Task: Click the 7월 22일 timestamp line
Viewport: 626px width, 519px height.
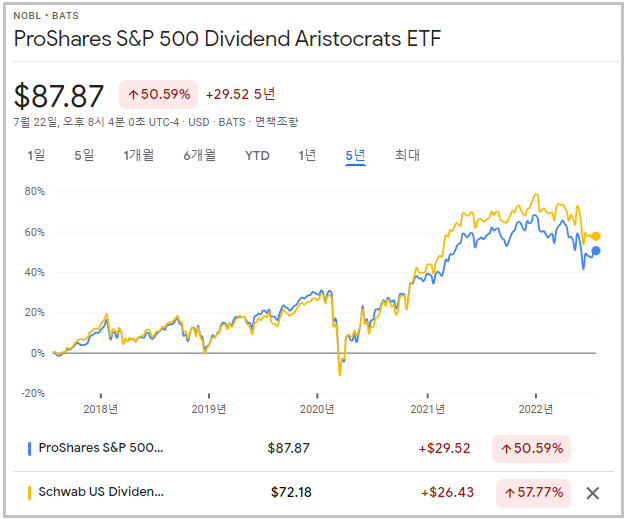Action: (156, 121)
